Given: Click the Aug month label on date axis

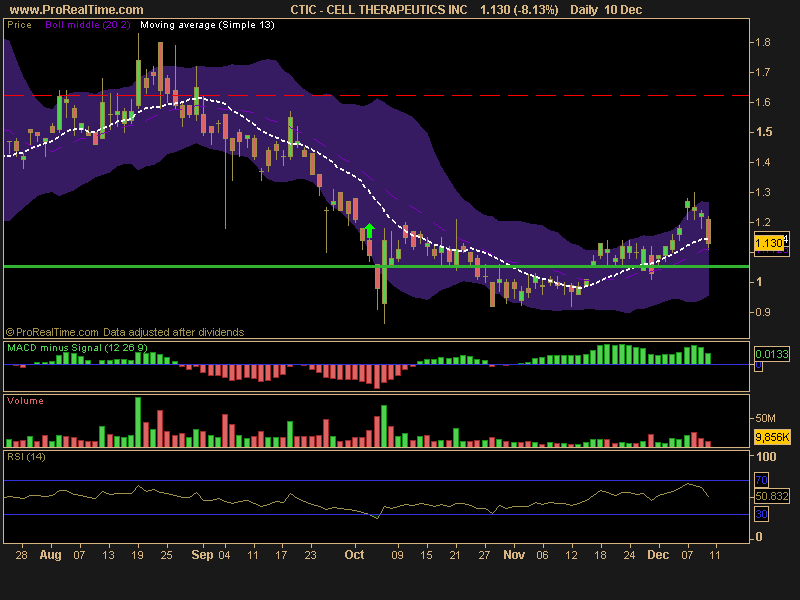Looking at the screenshot, I should point(51,555).
